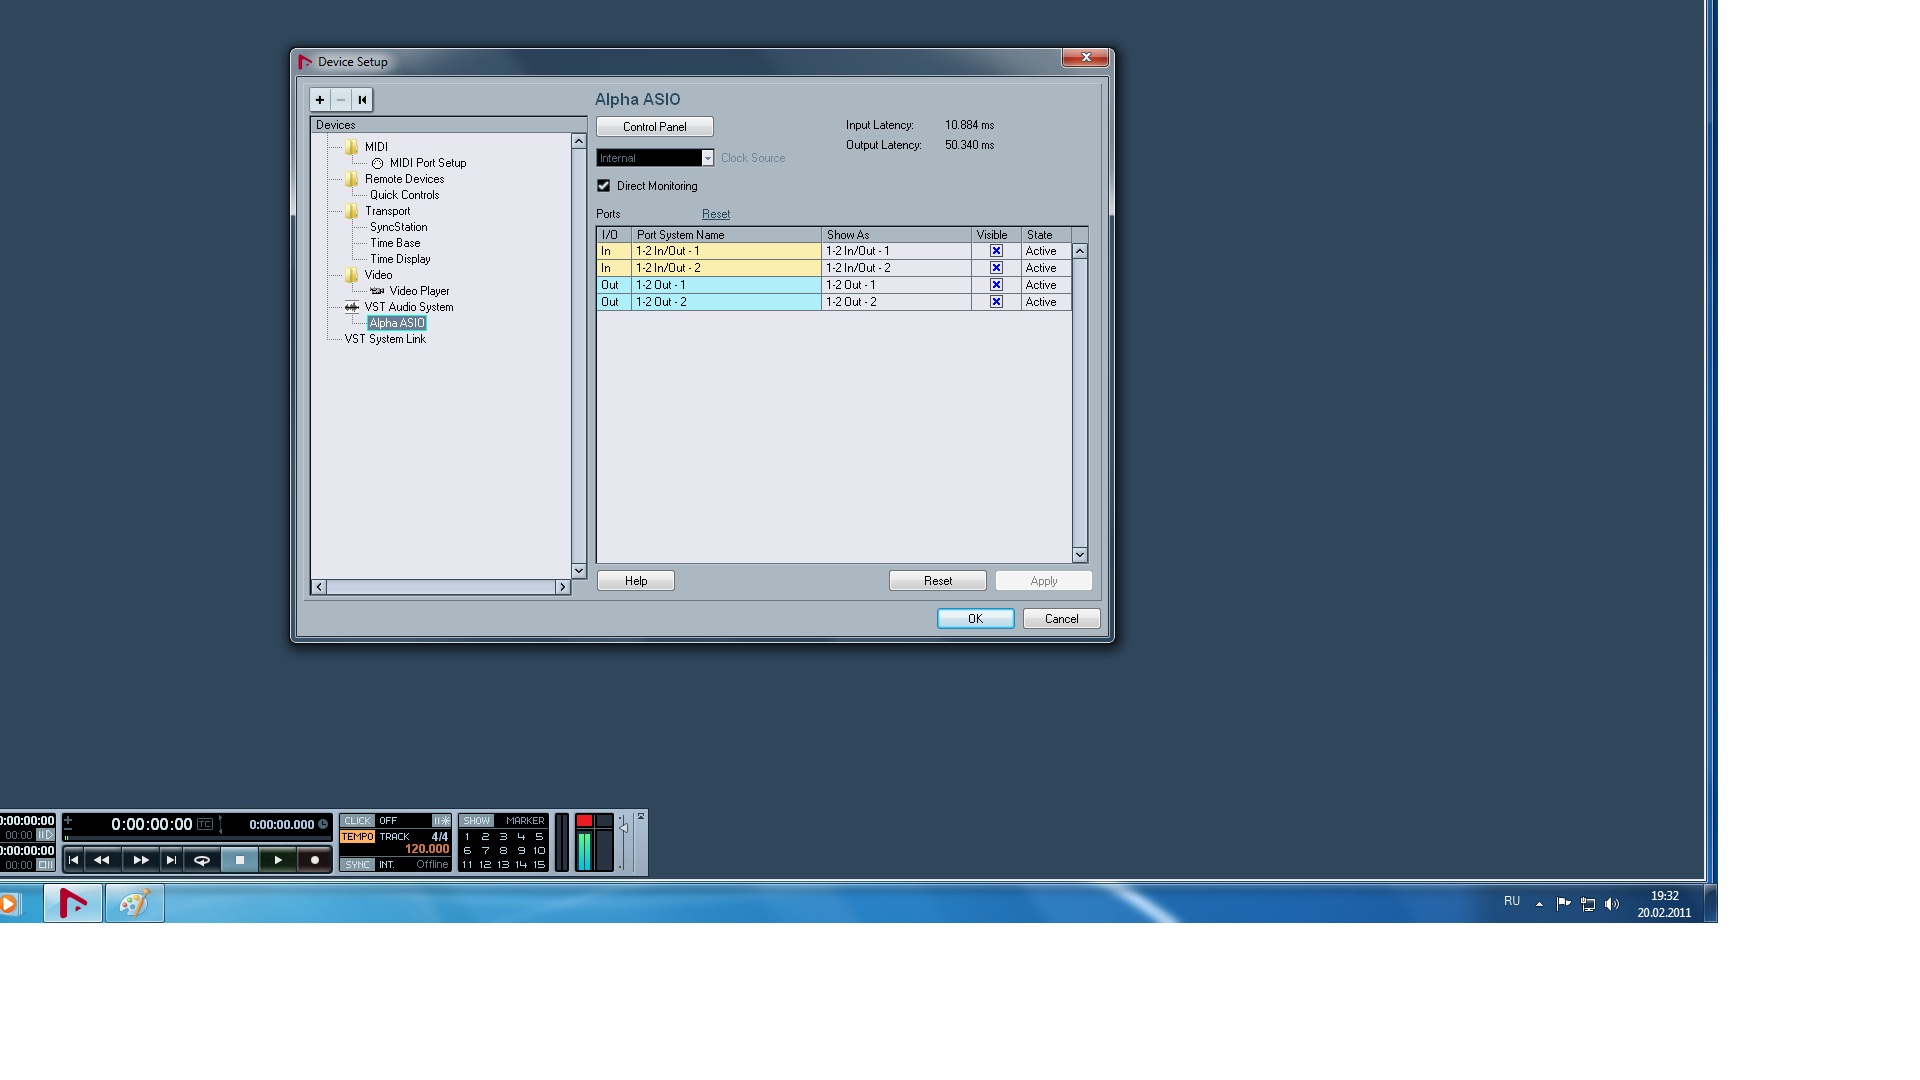Select MIDI Port Setup tree item
Image resolution: width=1920 pixels, height=1080 pixels.
click(x=427, y=163)
